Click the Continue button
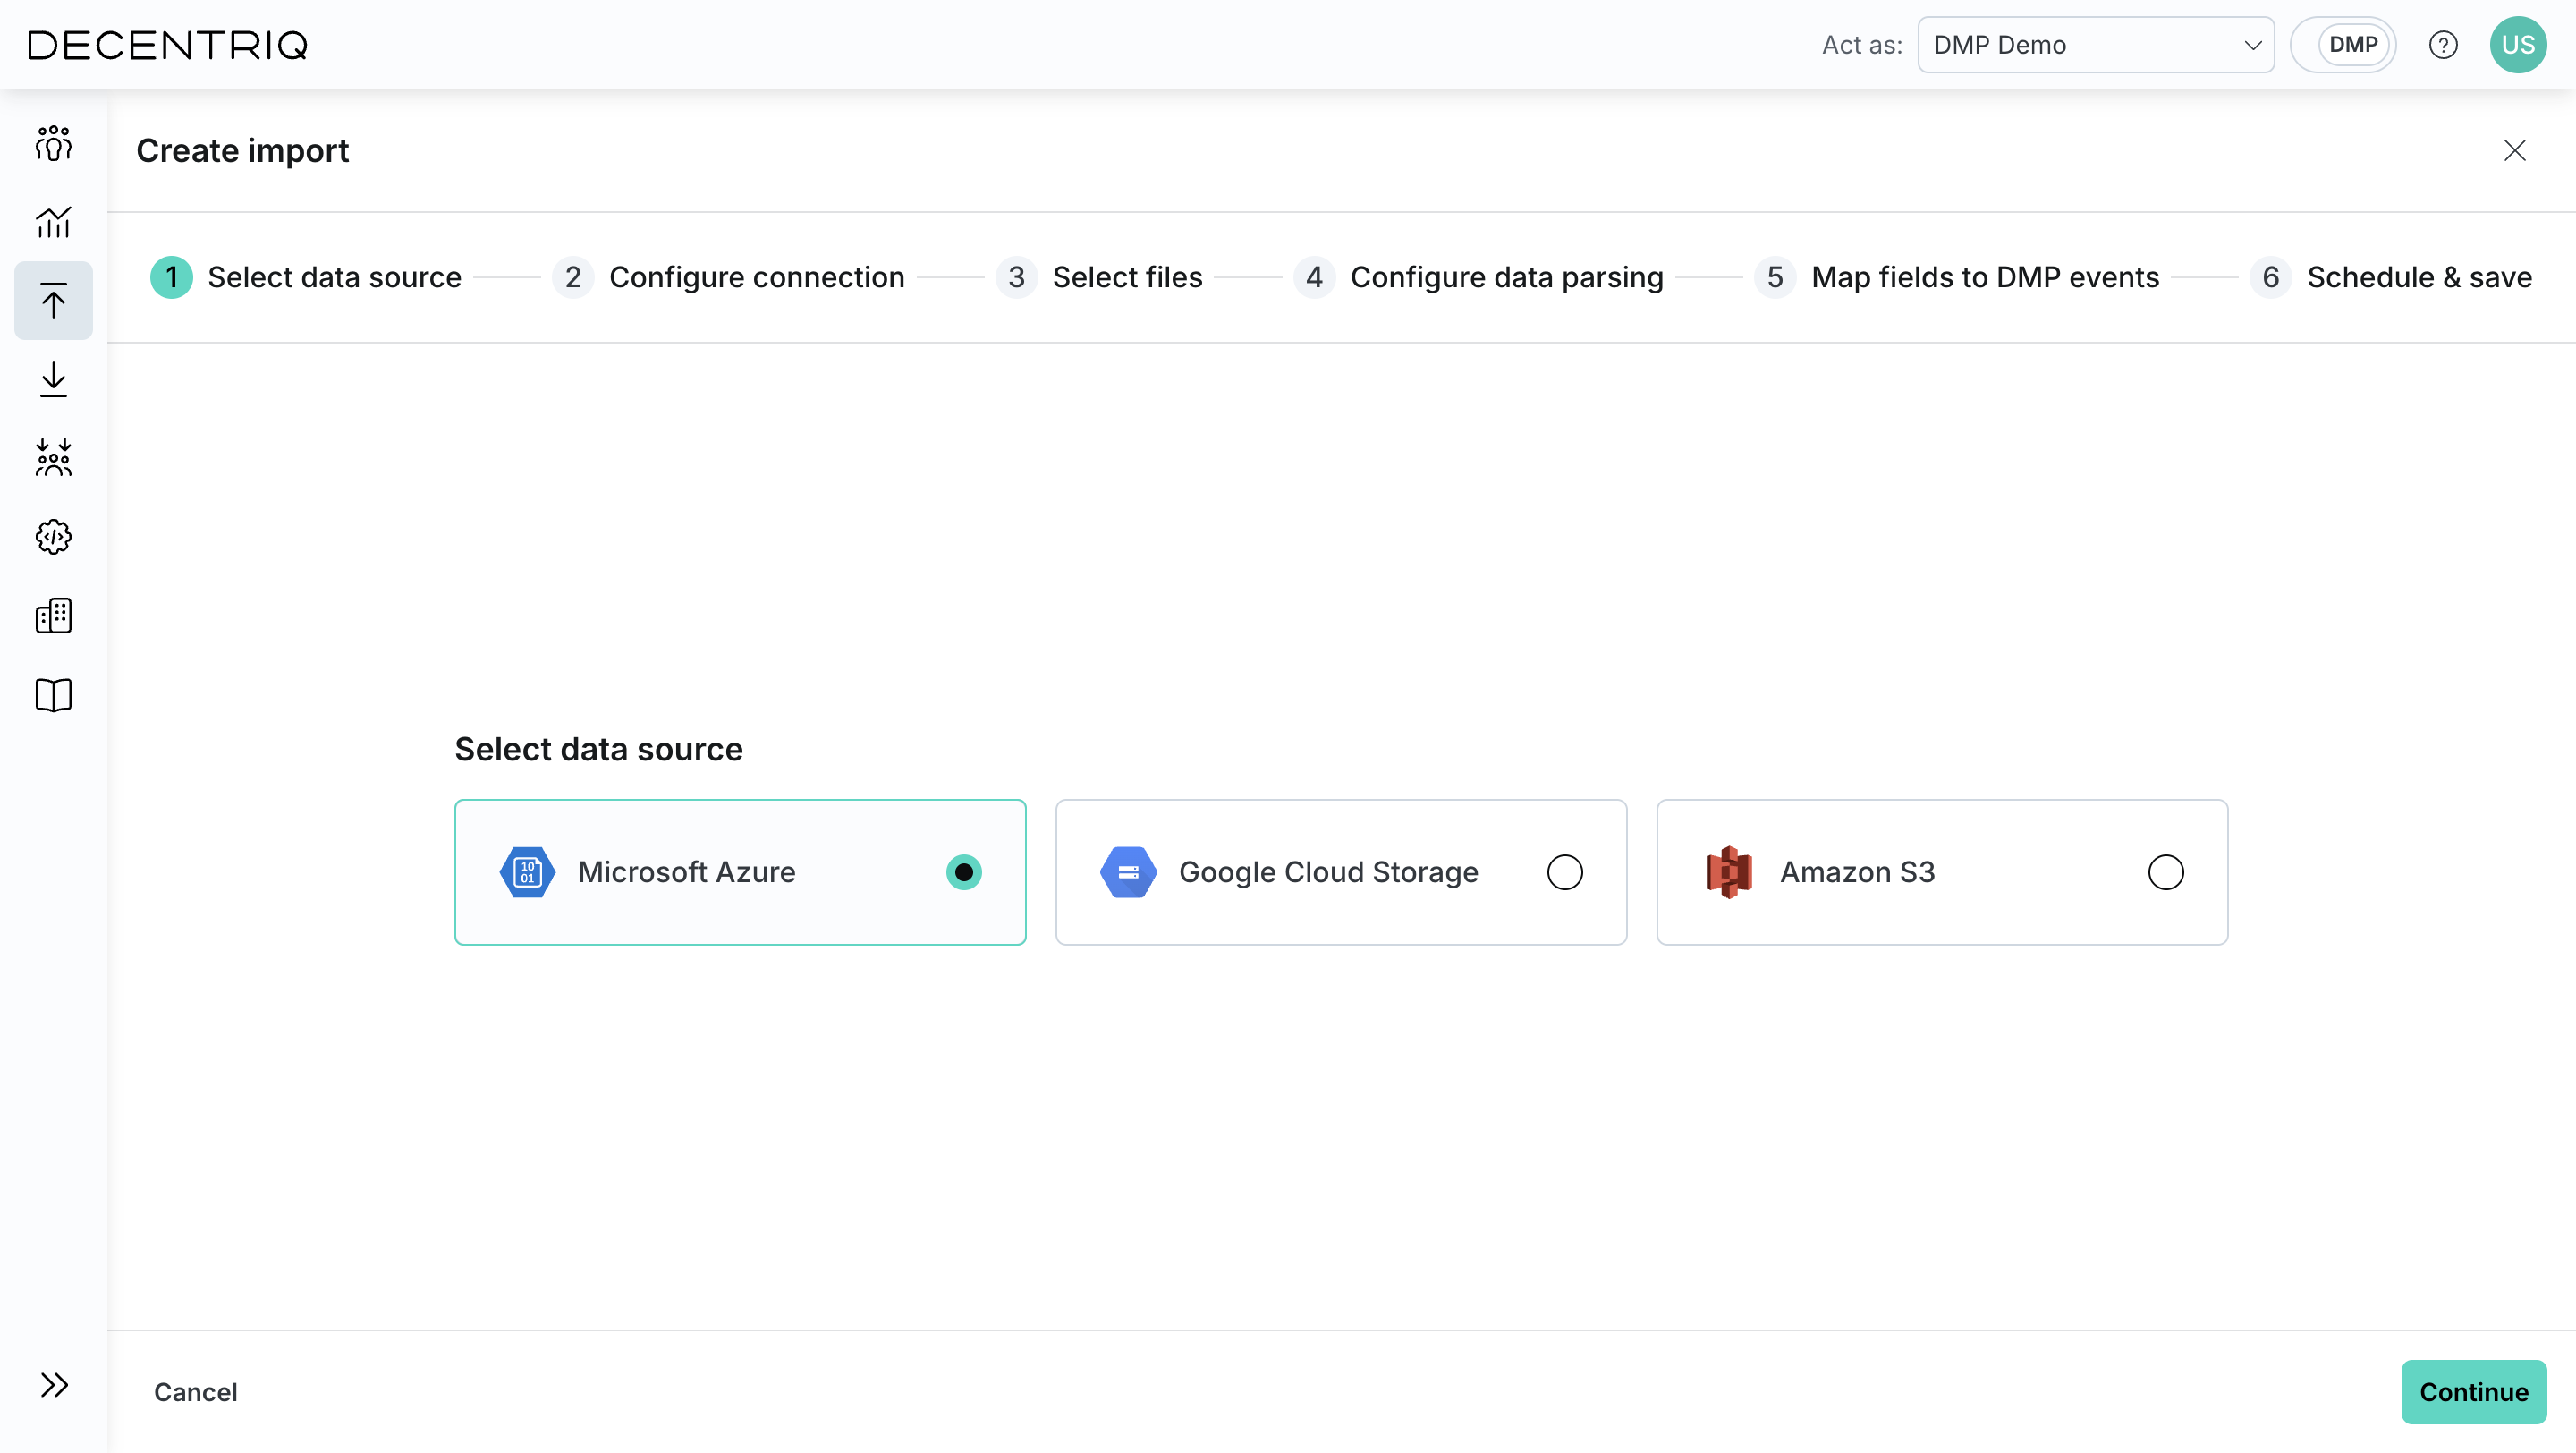Image resolution: width=2576 pixels, height=1453 pixels. pyautogui.click(x=2474, y=1392)
